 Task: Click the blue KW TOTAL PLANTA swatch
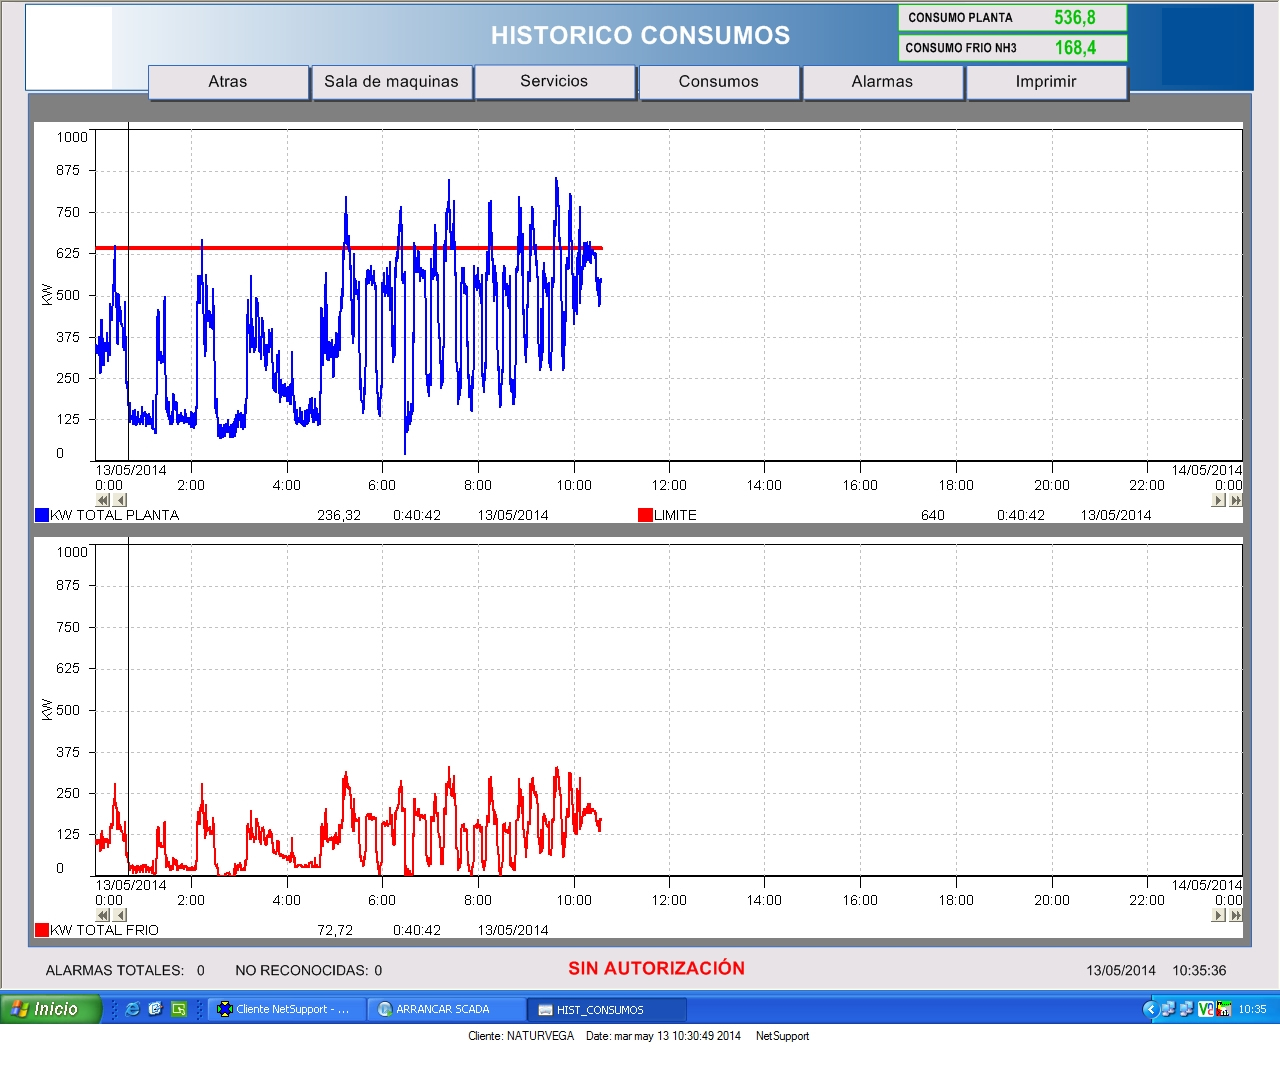pos(42,515)
